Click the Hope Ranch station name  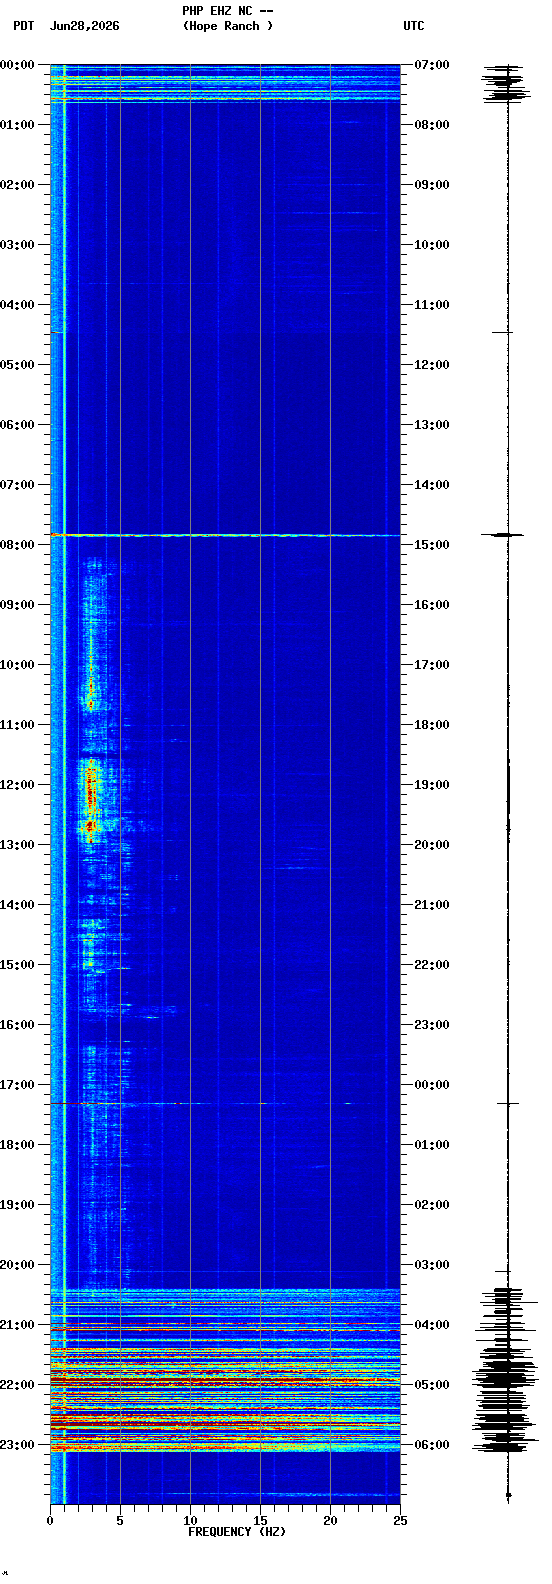(228, 26)
